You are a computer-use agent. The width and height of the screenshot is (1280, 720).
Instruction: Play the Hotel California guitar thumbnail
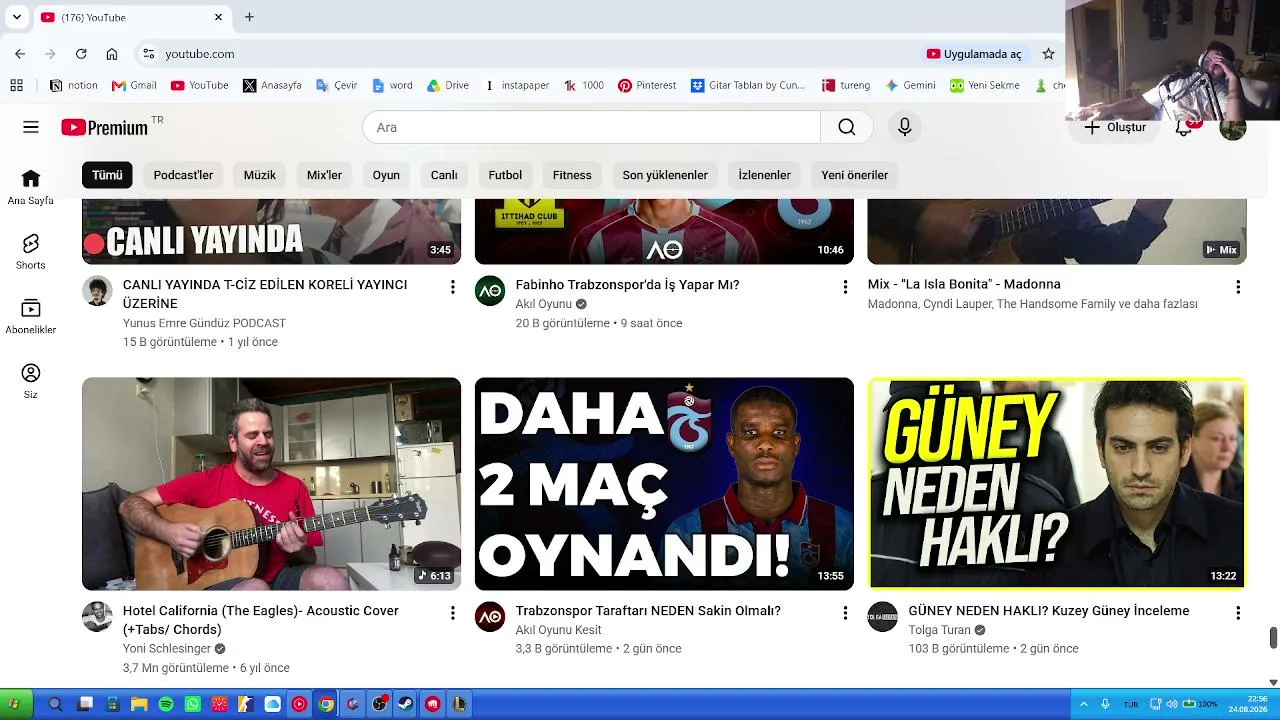pyautogui.click(x=271, y=484)
